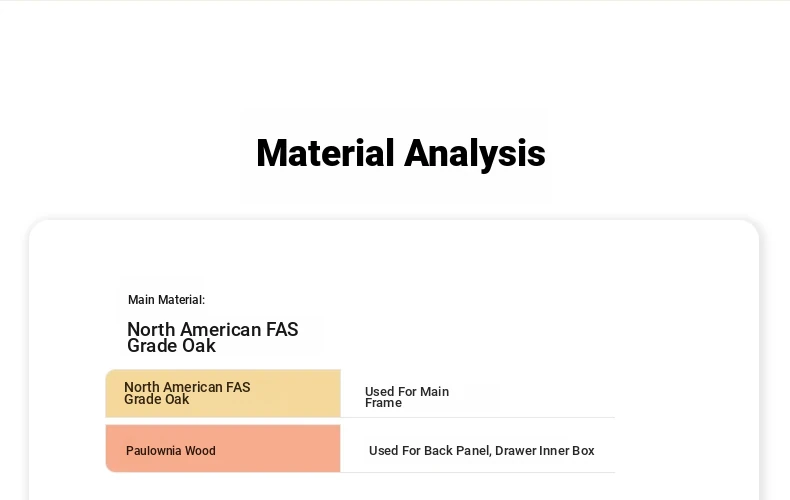Click "Grade Oak" in the large heading
790x500 pixels.
[x=171, y=346]
